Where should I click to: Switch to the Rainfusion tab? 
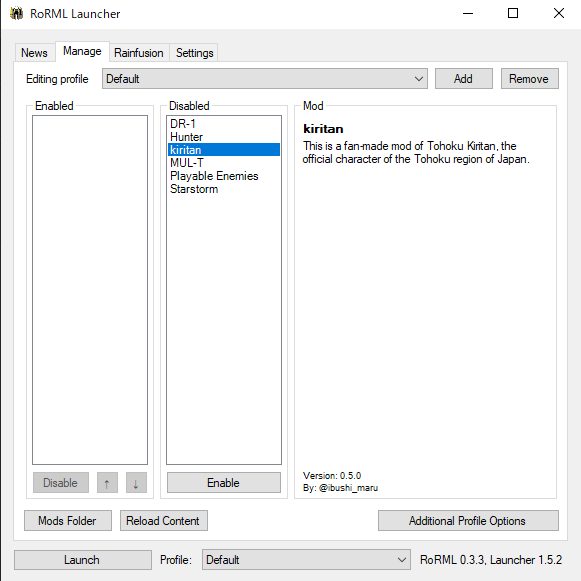click(x=139, y=53)
